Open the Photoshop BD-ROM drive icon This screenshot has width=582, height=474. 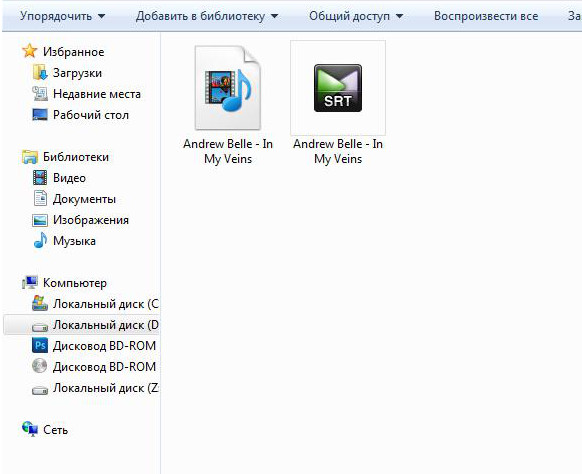point(40,346)
